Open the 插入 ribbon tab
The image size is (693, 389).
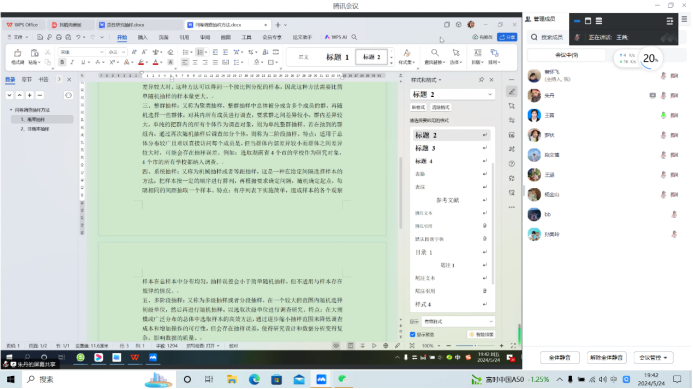[143, 38]
